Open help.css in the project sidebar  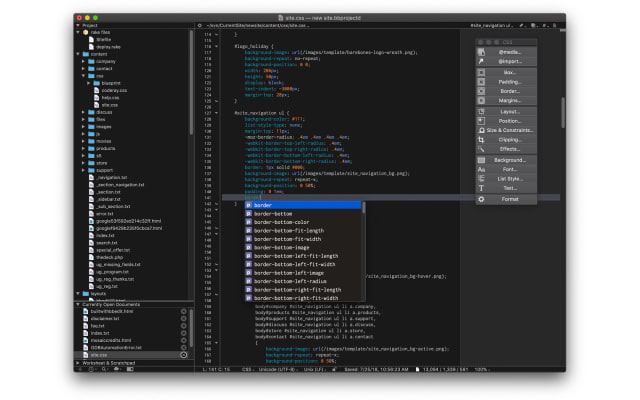point(110,97)
